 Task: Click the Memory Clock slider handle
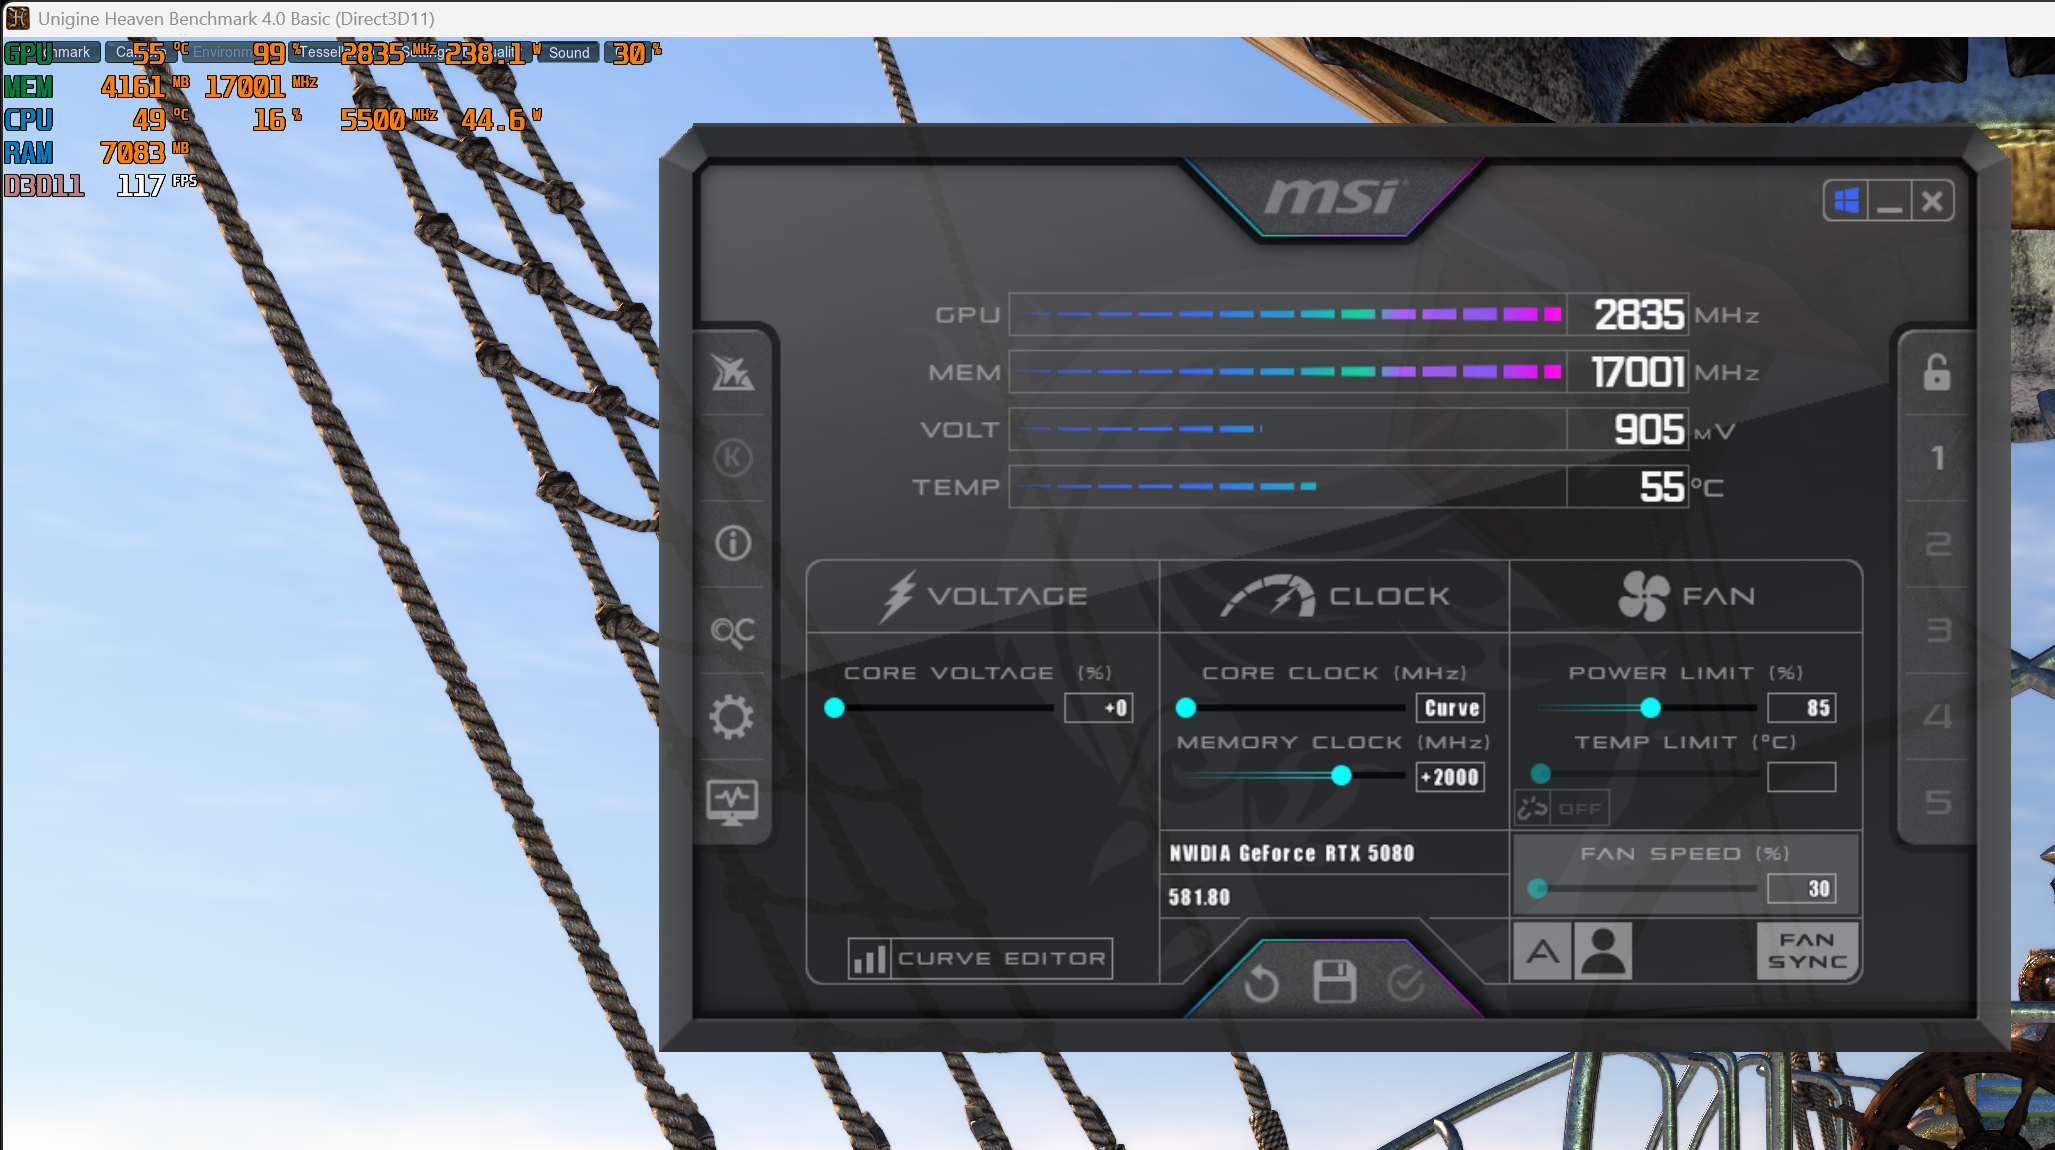pos(1341,775)
